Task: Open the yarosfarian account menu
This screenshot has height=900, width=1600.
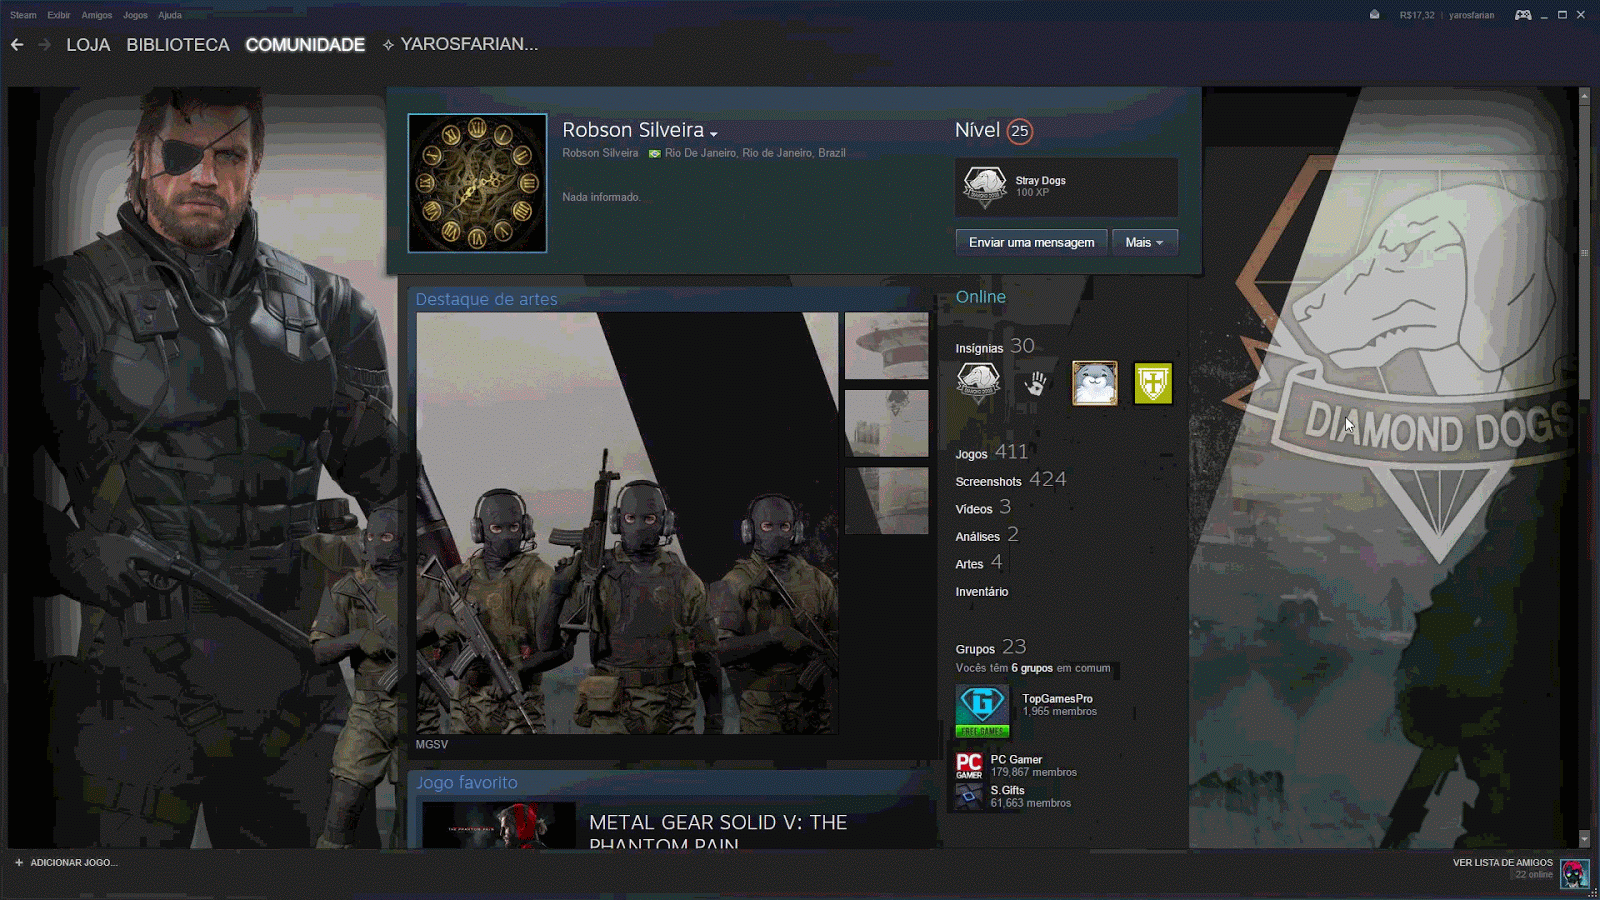Action: [1471, 15]
